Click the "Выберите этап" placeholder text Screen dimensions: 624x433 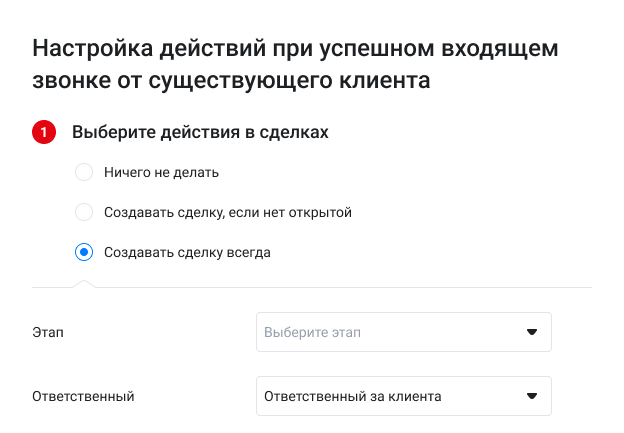point(312,332)
